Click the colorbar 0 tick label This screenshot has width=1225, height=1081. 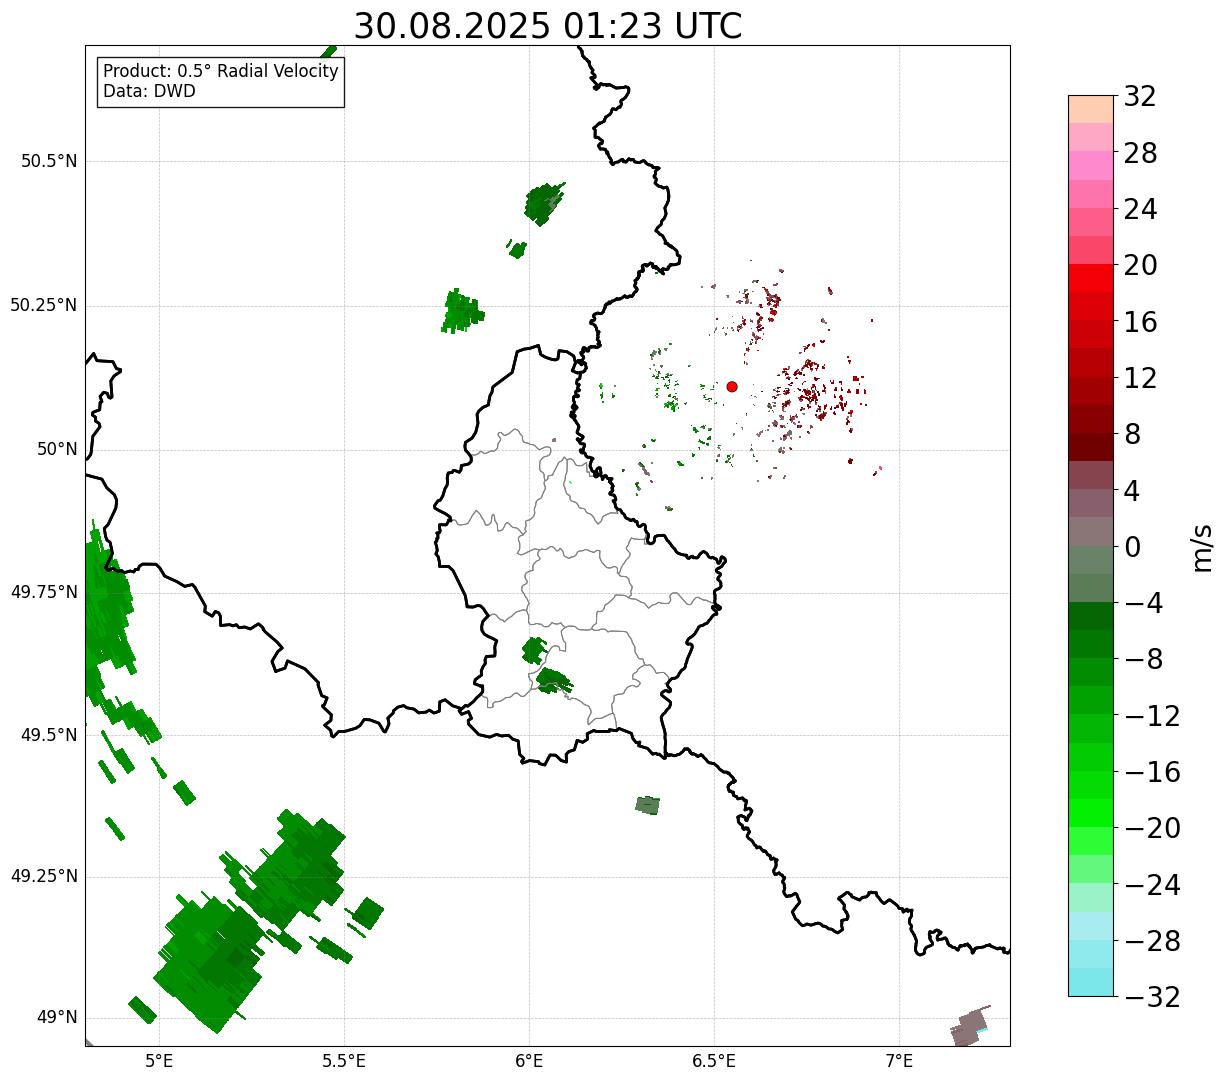tap(1132, 547)
